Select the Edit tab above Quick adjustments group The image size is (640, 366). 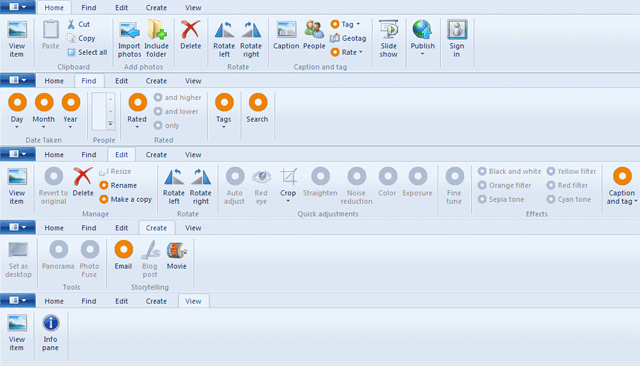(x=122, y=155)
